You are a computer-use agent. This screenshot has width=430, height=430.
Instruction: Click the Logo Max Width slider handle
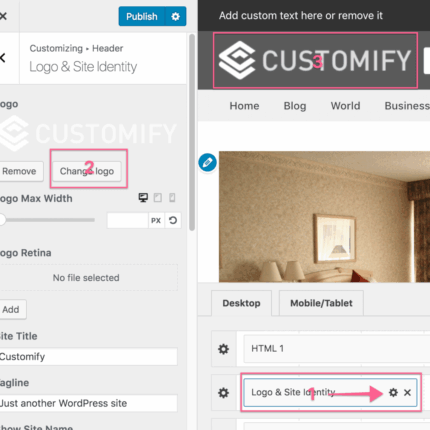click(2, 220)
